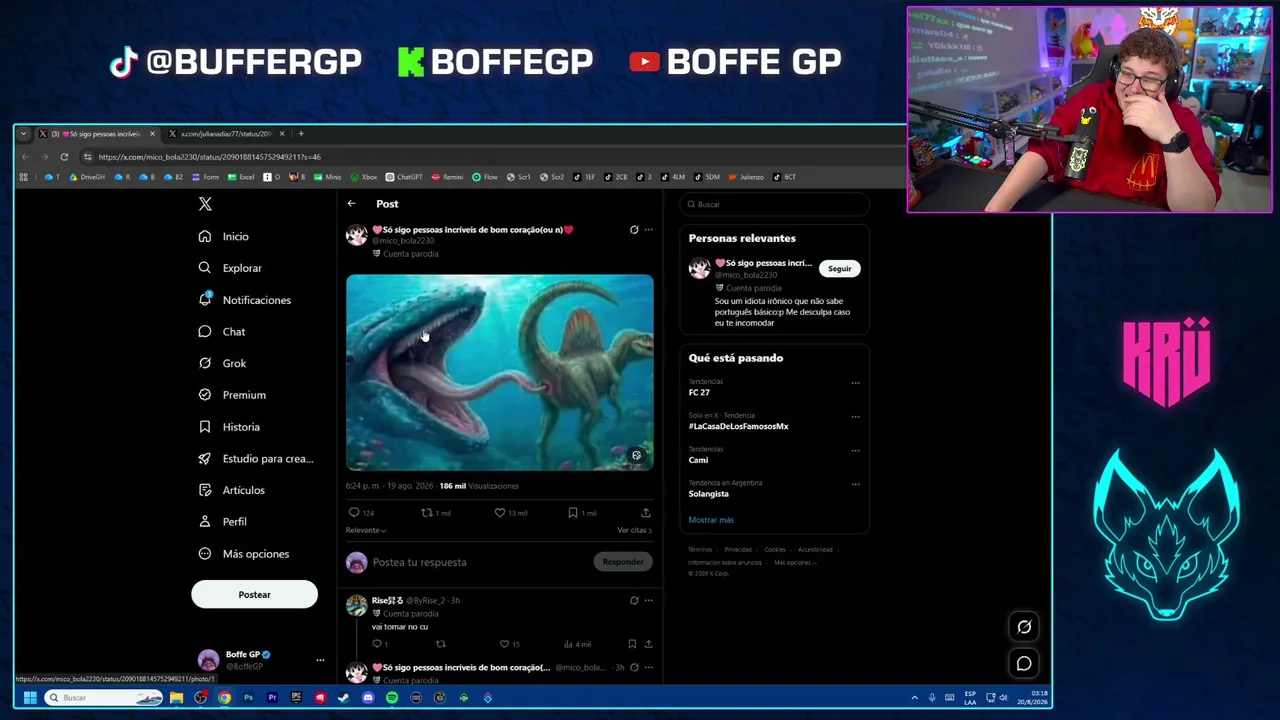Select the 'Só sigo pessoas' browser tab
The width and height of the screenshot is (1280, 720).
pos(97,134)
